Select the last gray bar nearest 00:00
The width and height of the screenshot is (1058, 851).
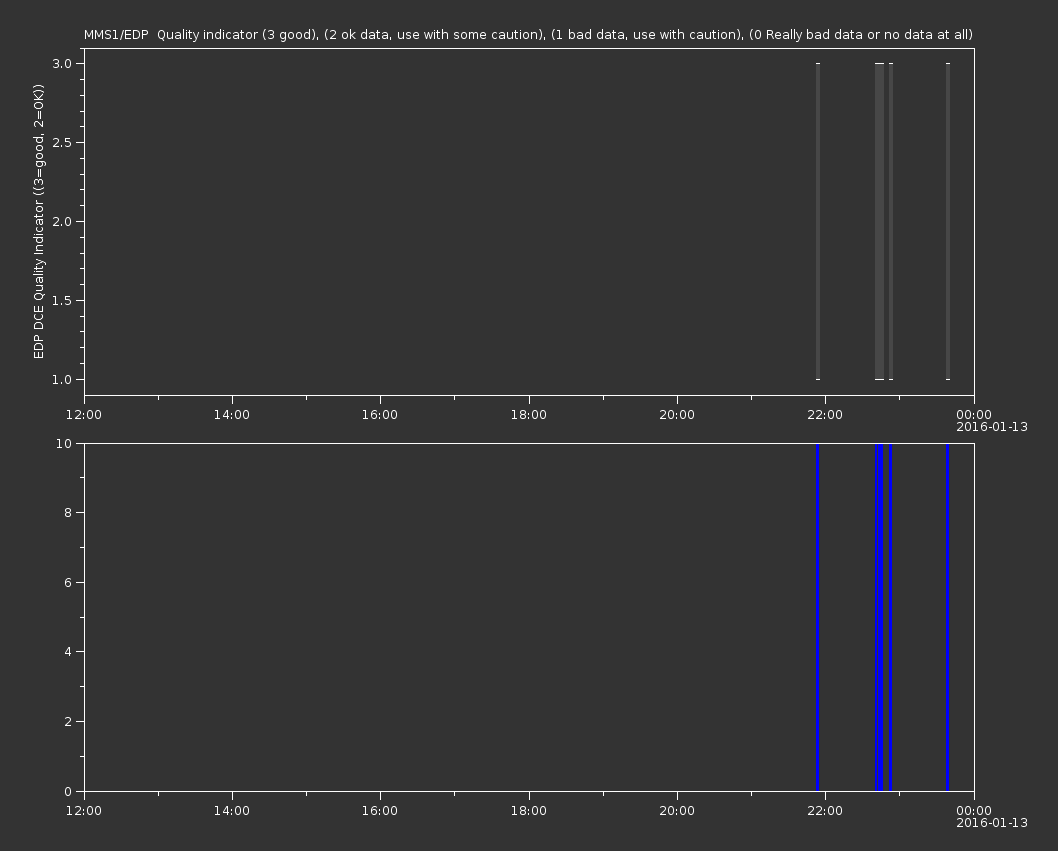click(948, 221)
